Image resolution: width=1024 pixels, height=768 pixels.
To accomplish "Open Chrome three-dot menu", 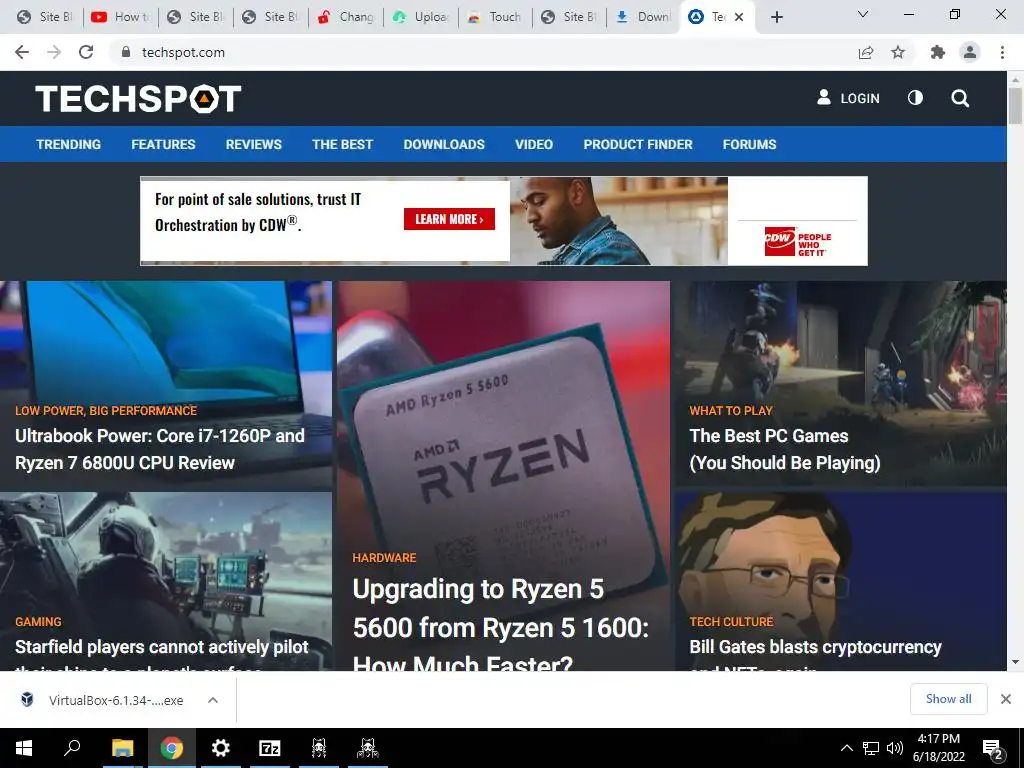I will pos(1002,52).
